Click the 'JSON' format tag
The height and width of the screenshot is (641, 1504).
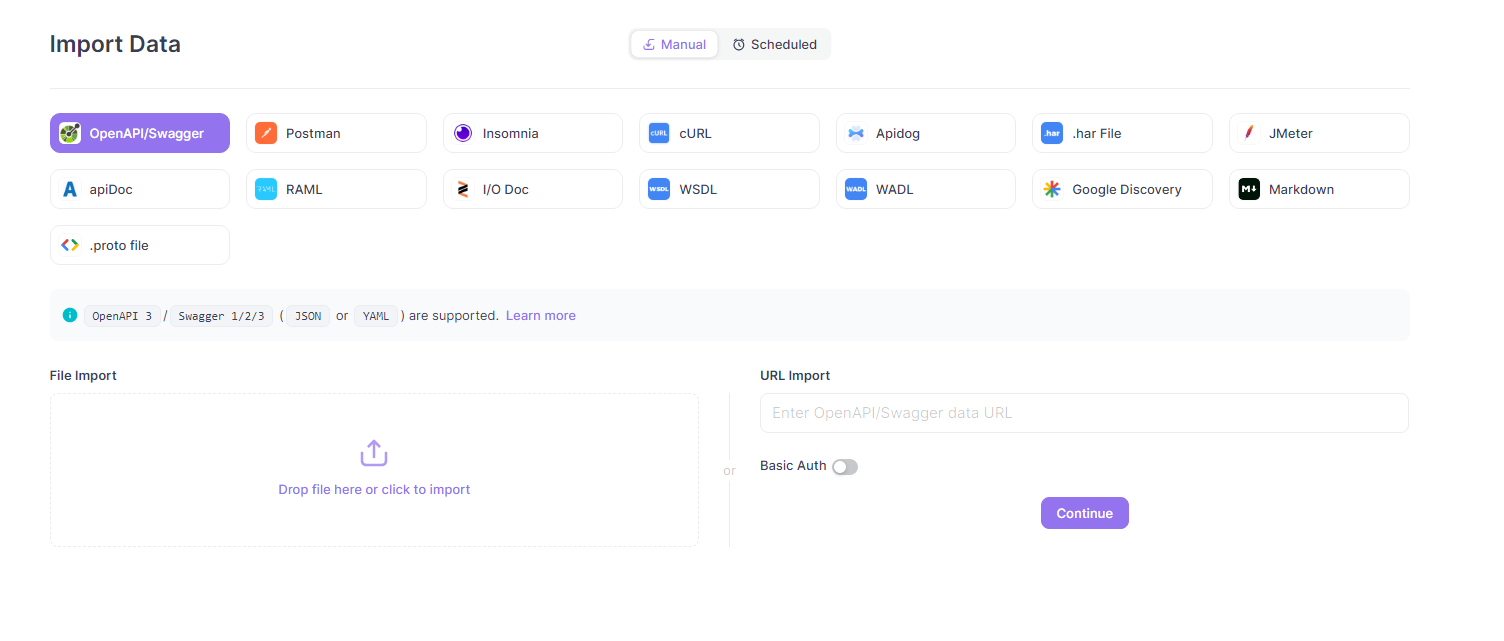point(309,316)
